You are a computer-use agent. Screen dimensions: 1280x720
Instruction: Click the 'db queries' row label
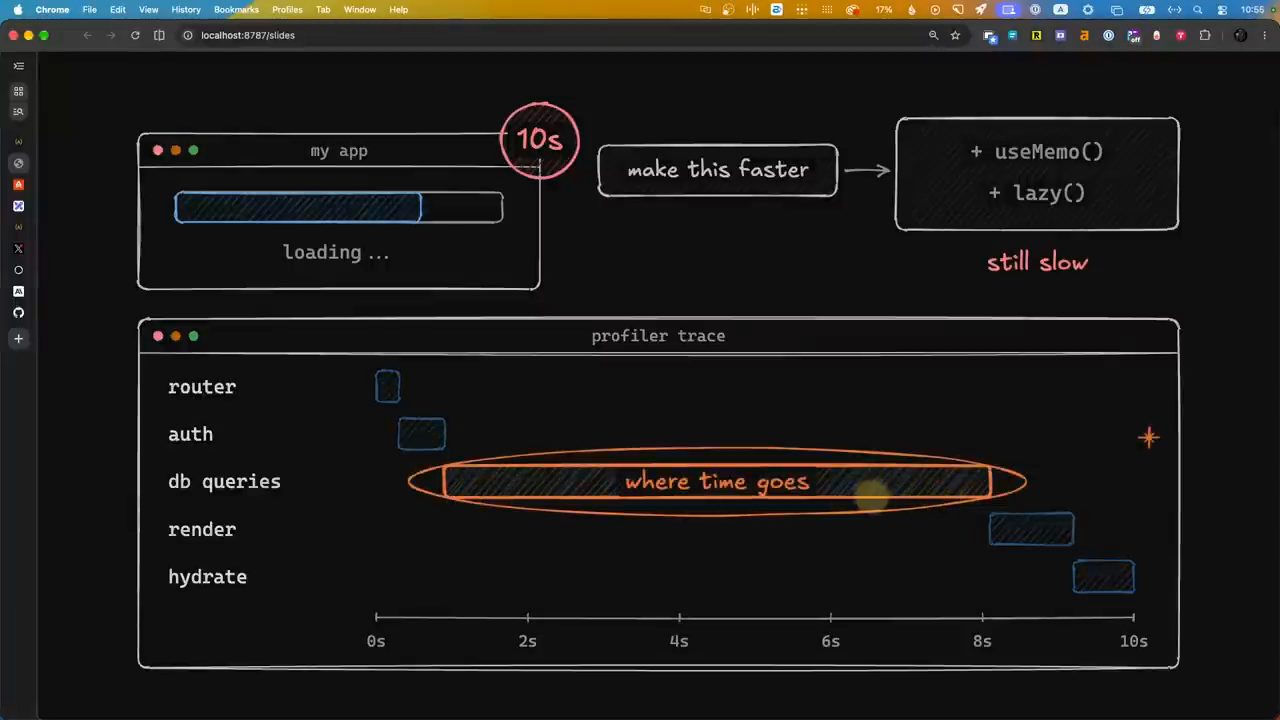click(224, 482)
